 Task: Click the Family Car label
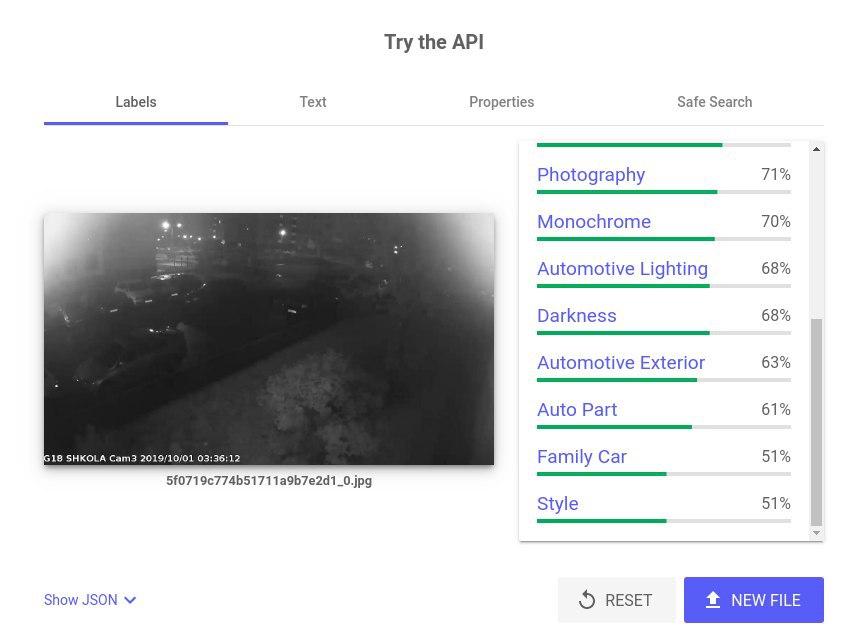[582, 457]
